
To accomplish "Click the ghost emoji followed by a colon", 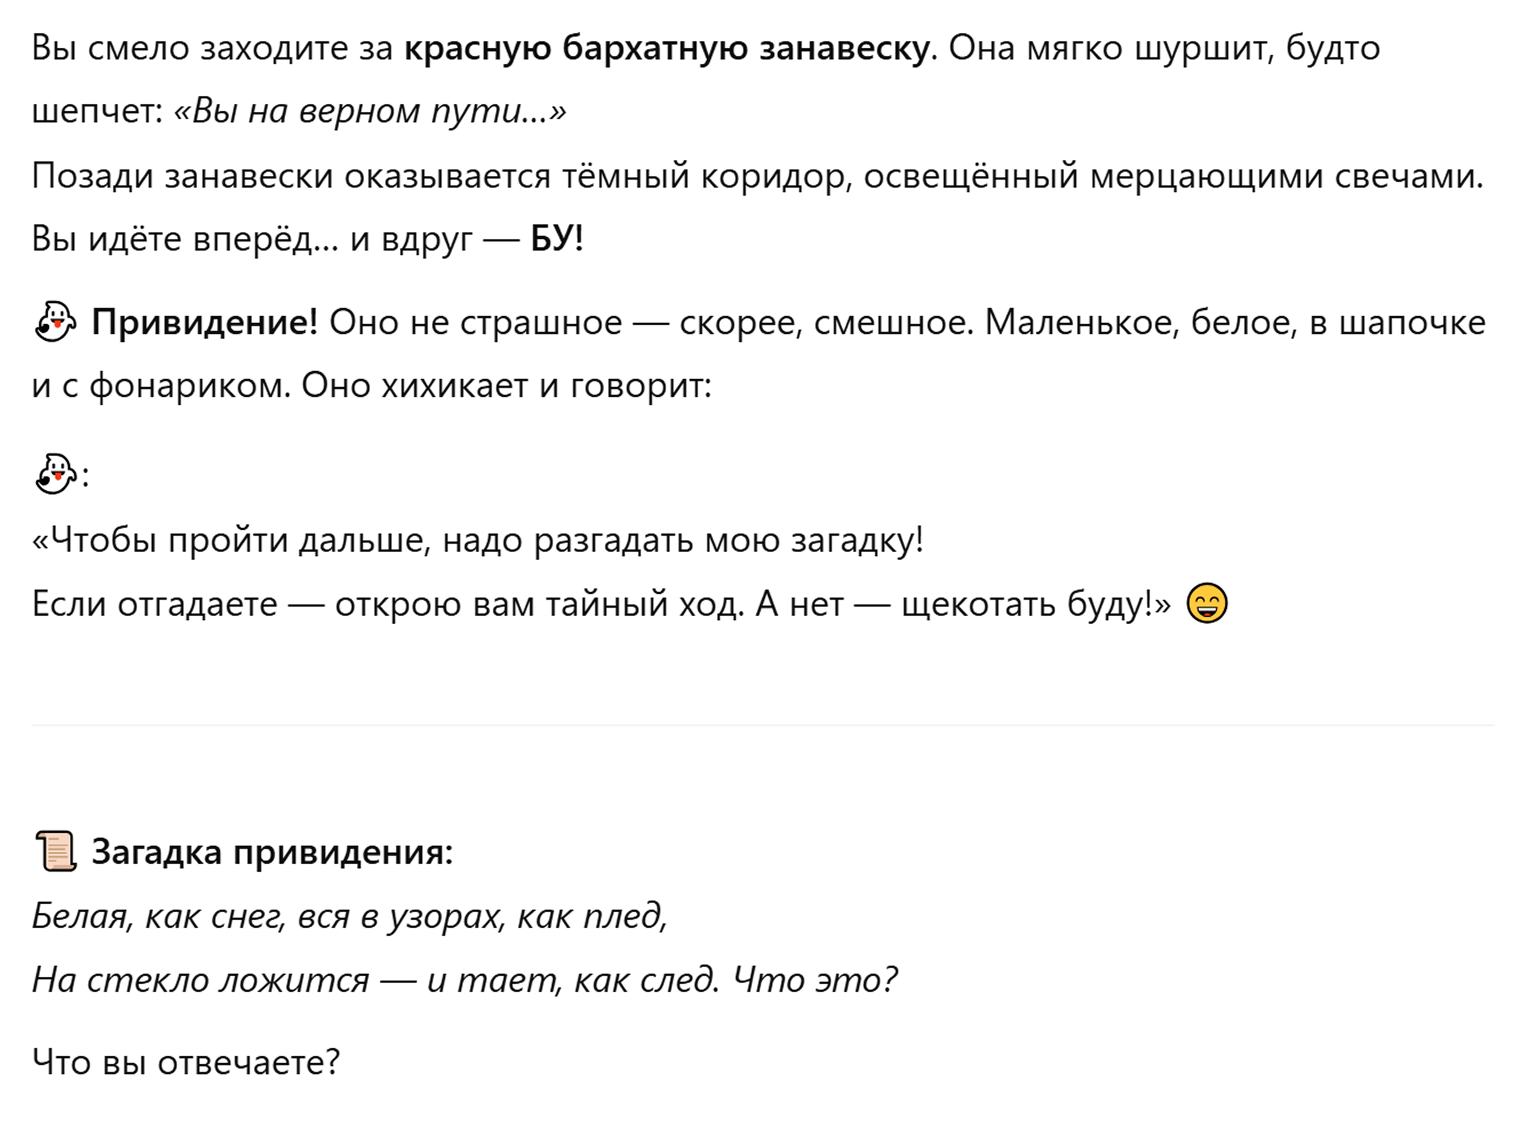I will pos(54,474).
